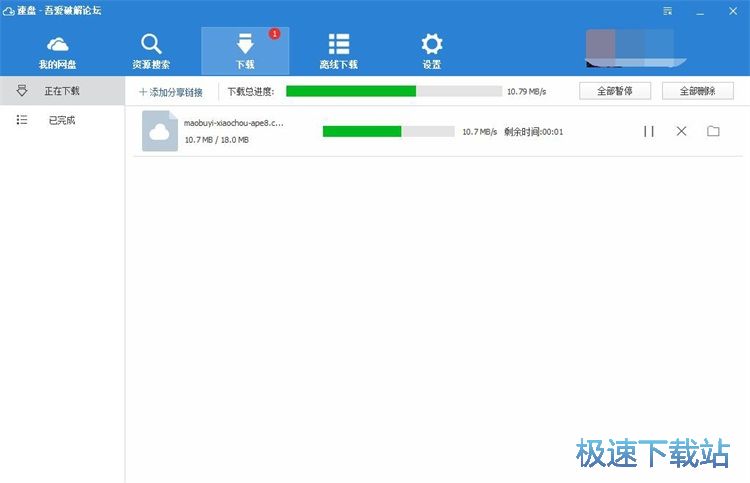Viewport: 750px width, 483px height.
Task: Click the maobuyi-xiaochou file progress bar
Action: tap(388, 132)
